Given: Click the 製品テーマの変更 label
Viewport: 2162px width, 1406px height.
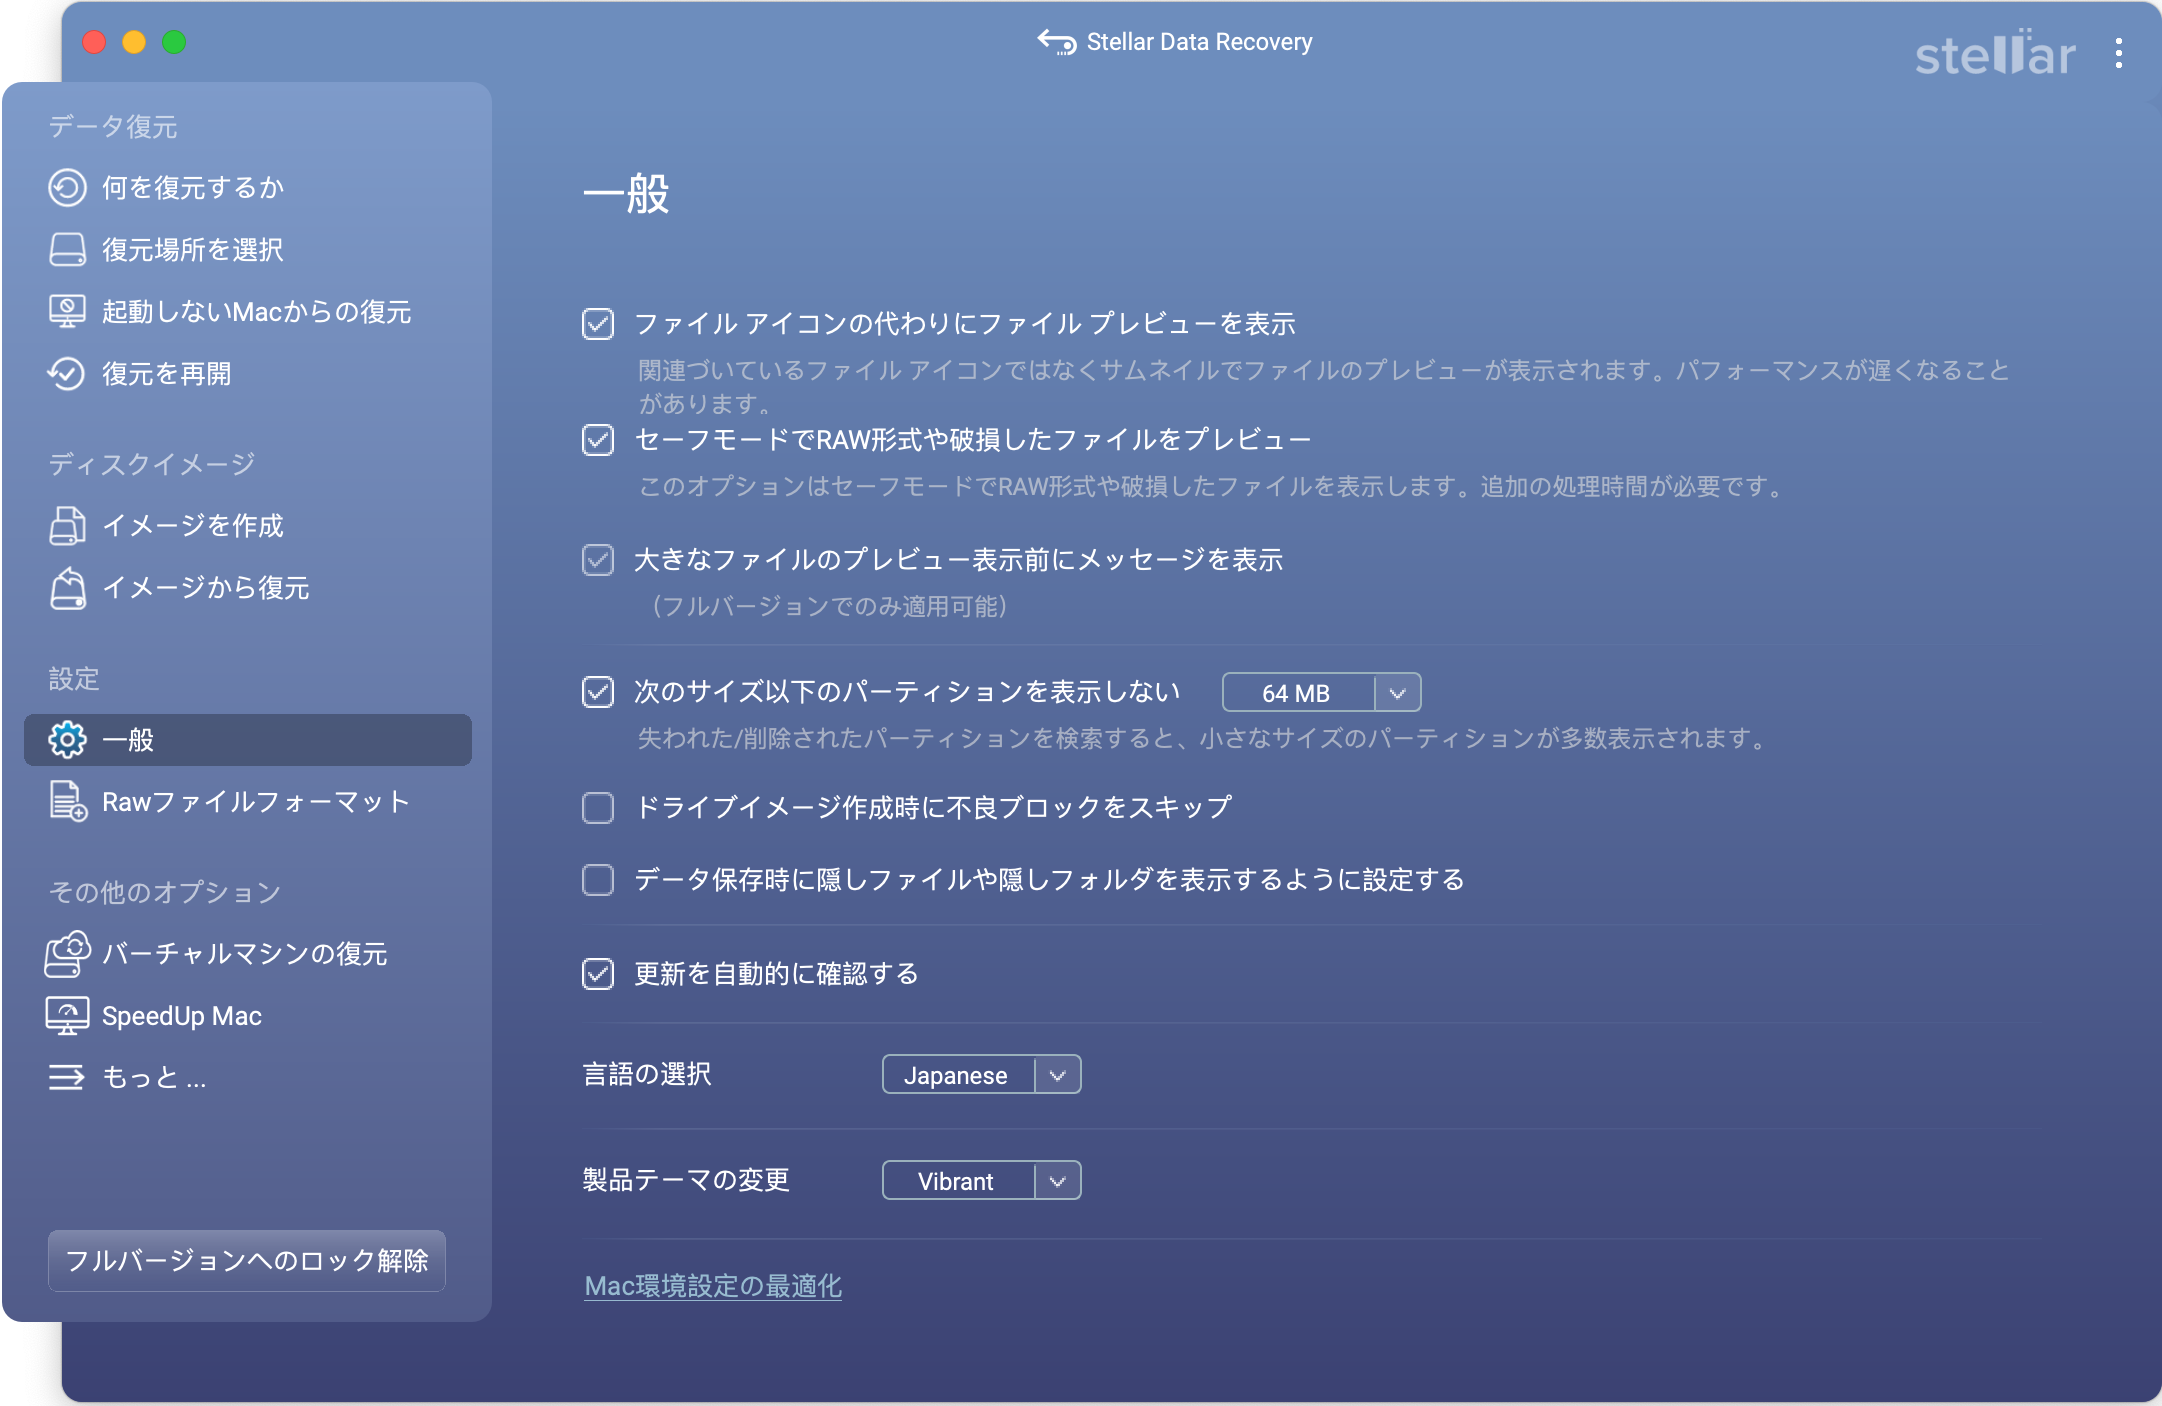Looking at the screenshot, I should [686, 1181].
